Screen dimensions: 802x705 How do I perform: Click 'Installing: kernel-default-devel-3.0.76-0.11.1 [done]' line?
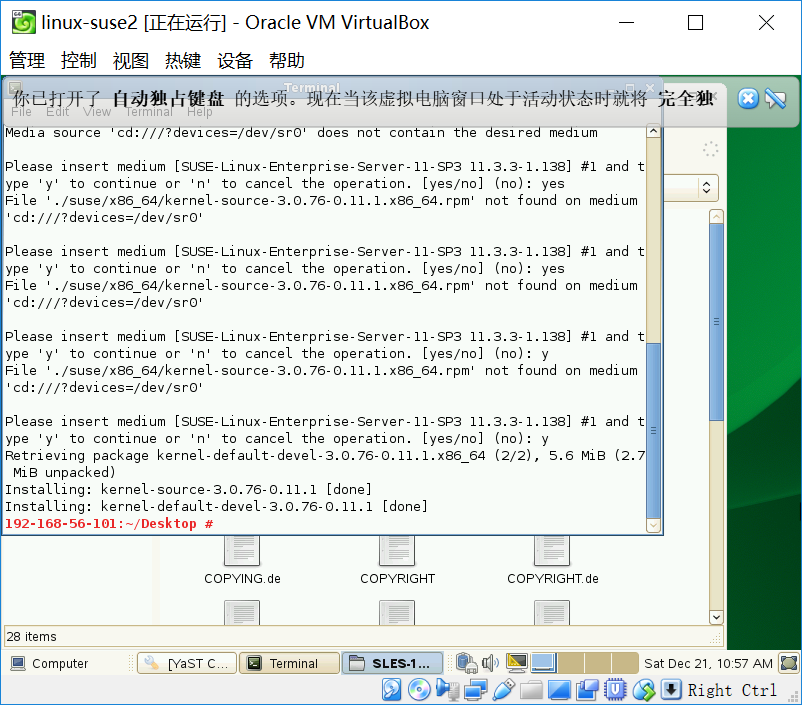pos(216,506)
